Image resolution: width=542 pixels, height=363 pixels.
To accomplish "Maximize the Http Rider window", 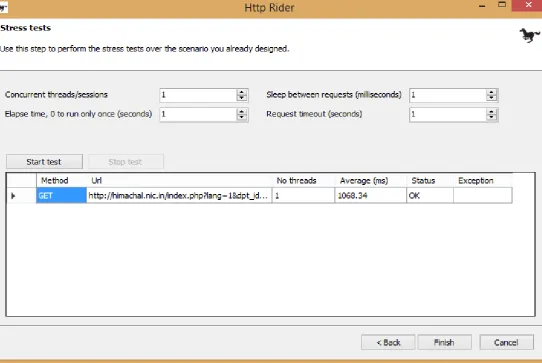I will (502, 5).
